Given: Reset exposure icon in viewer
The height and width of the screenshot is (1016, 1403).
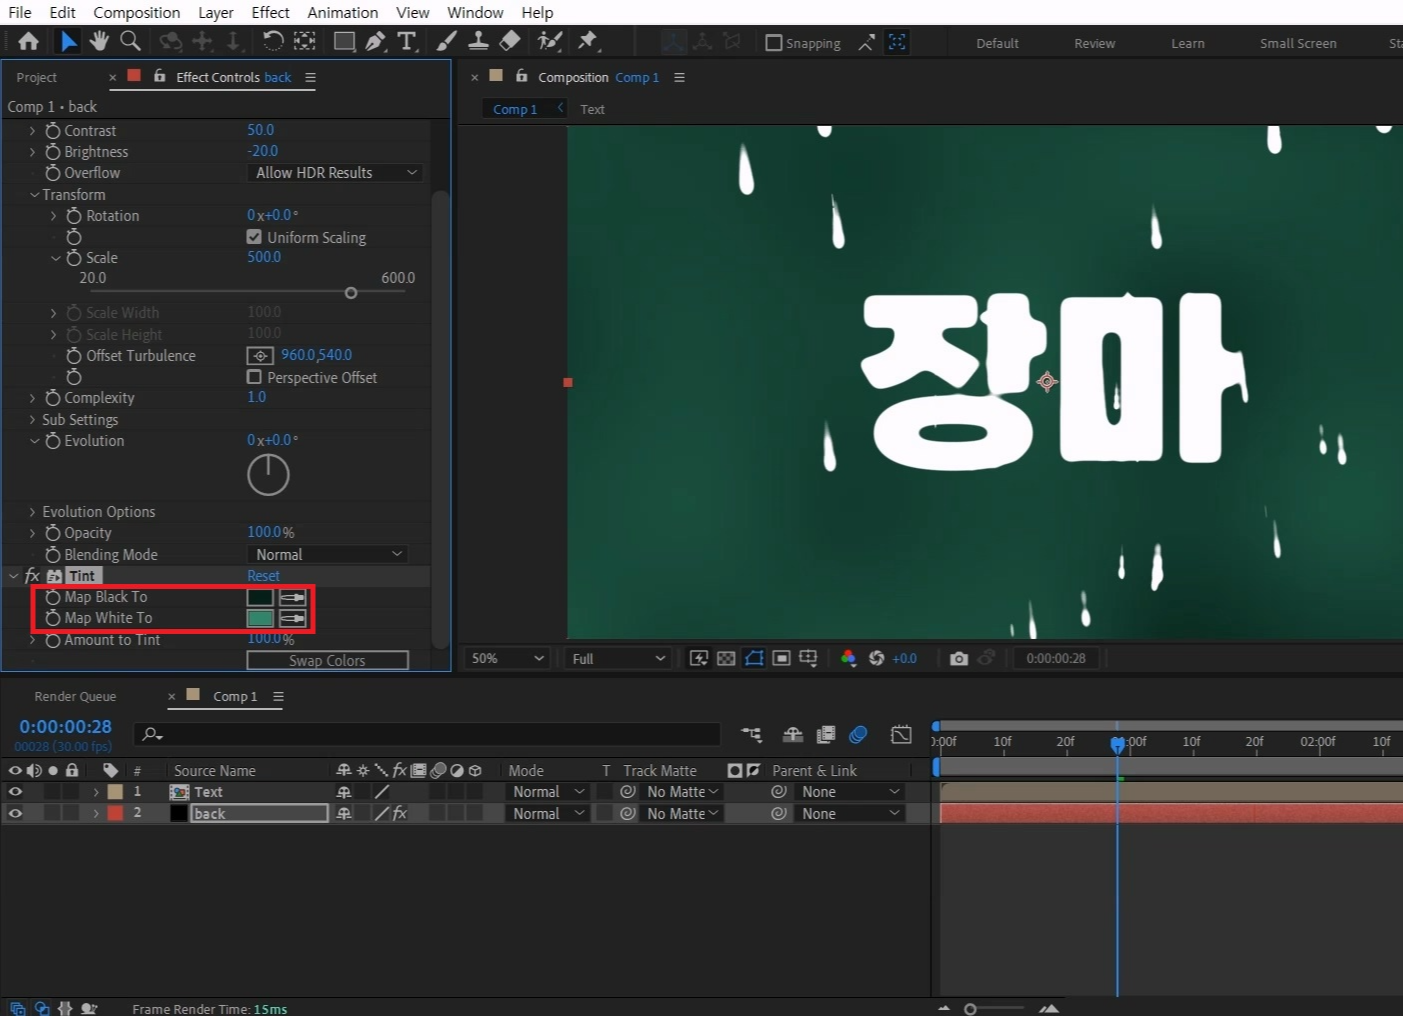Looking at the screenshot, I should click(x=876, y=658).
